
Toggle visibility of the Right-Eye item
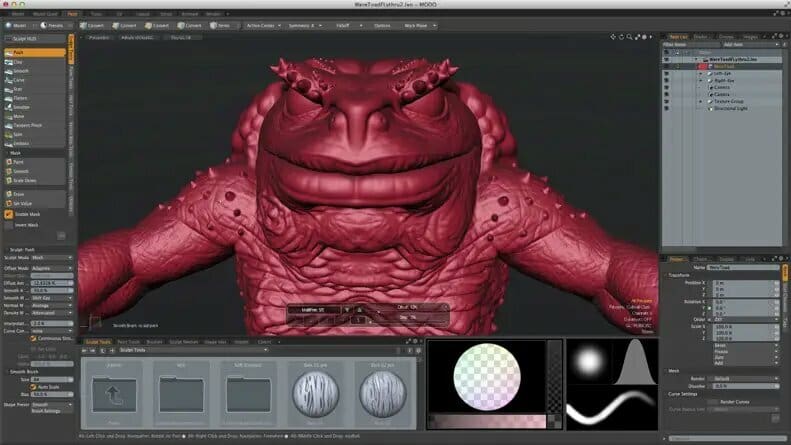[x=666, y=81]
